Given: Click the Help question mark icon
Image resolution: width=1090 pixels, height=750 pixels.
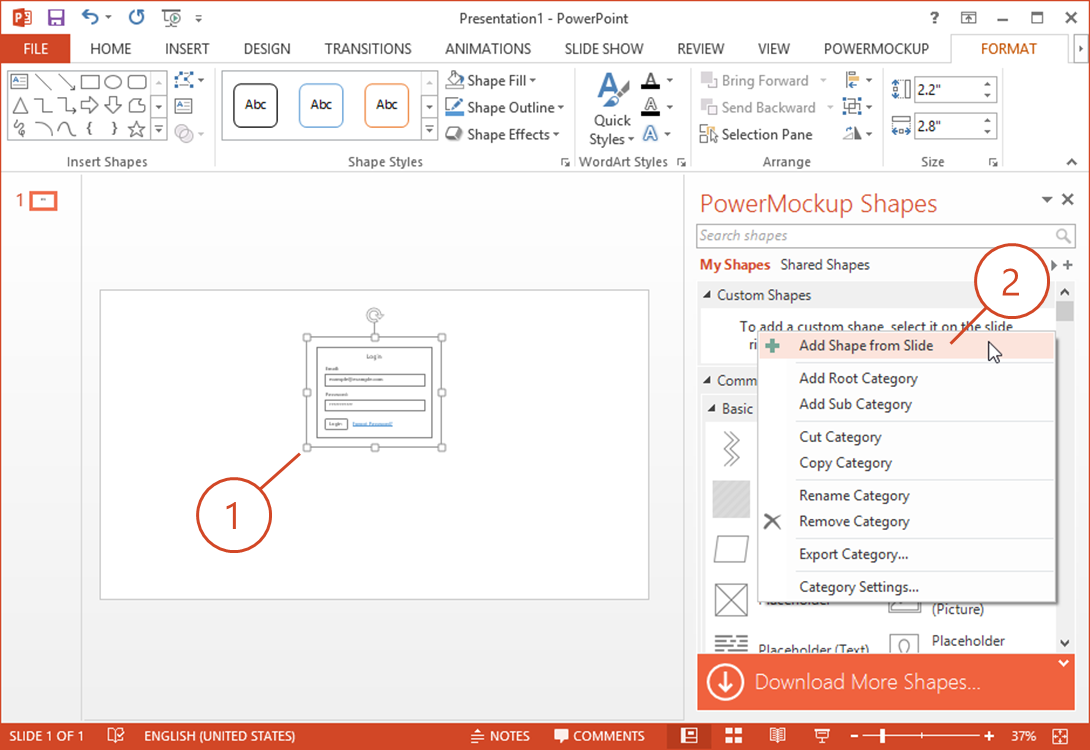Looking at the screenshot, I should pos(934,18).
